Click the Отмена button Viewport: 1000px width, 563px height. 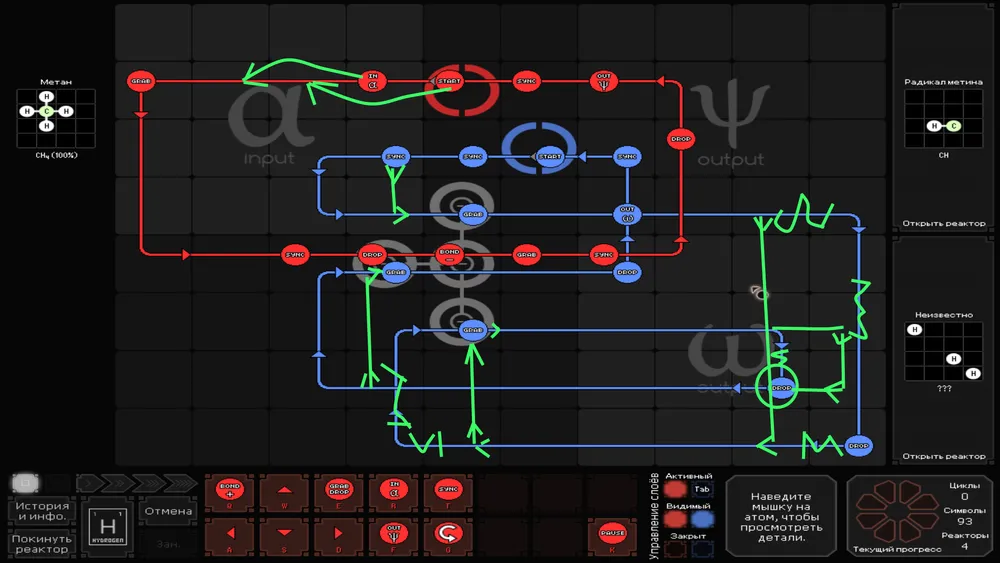click(168, 511)
